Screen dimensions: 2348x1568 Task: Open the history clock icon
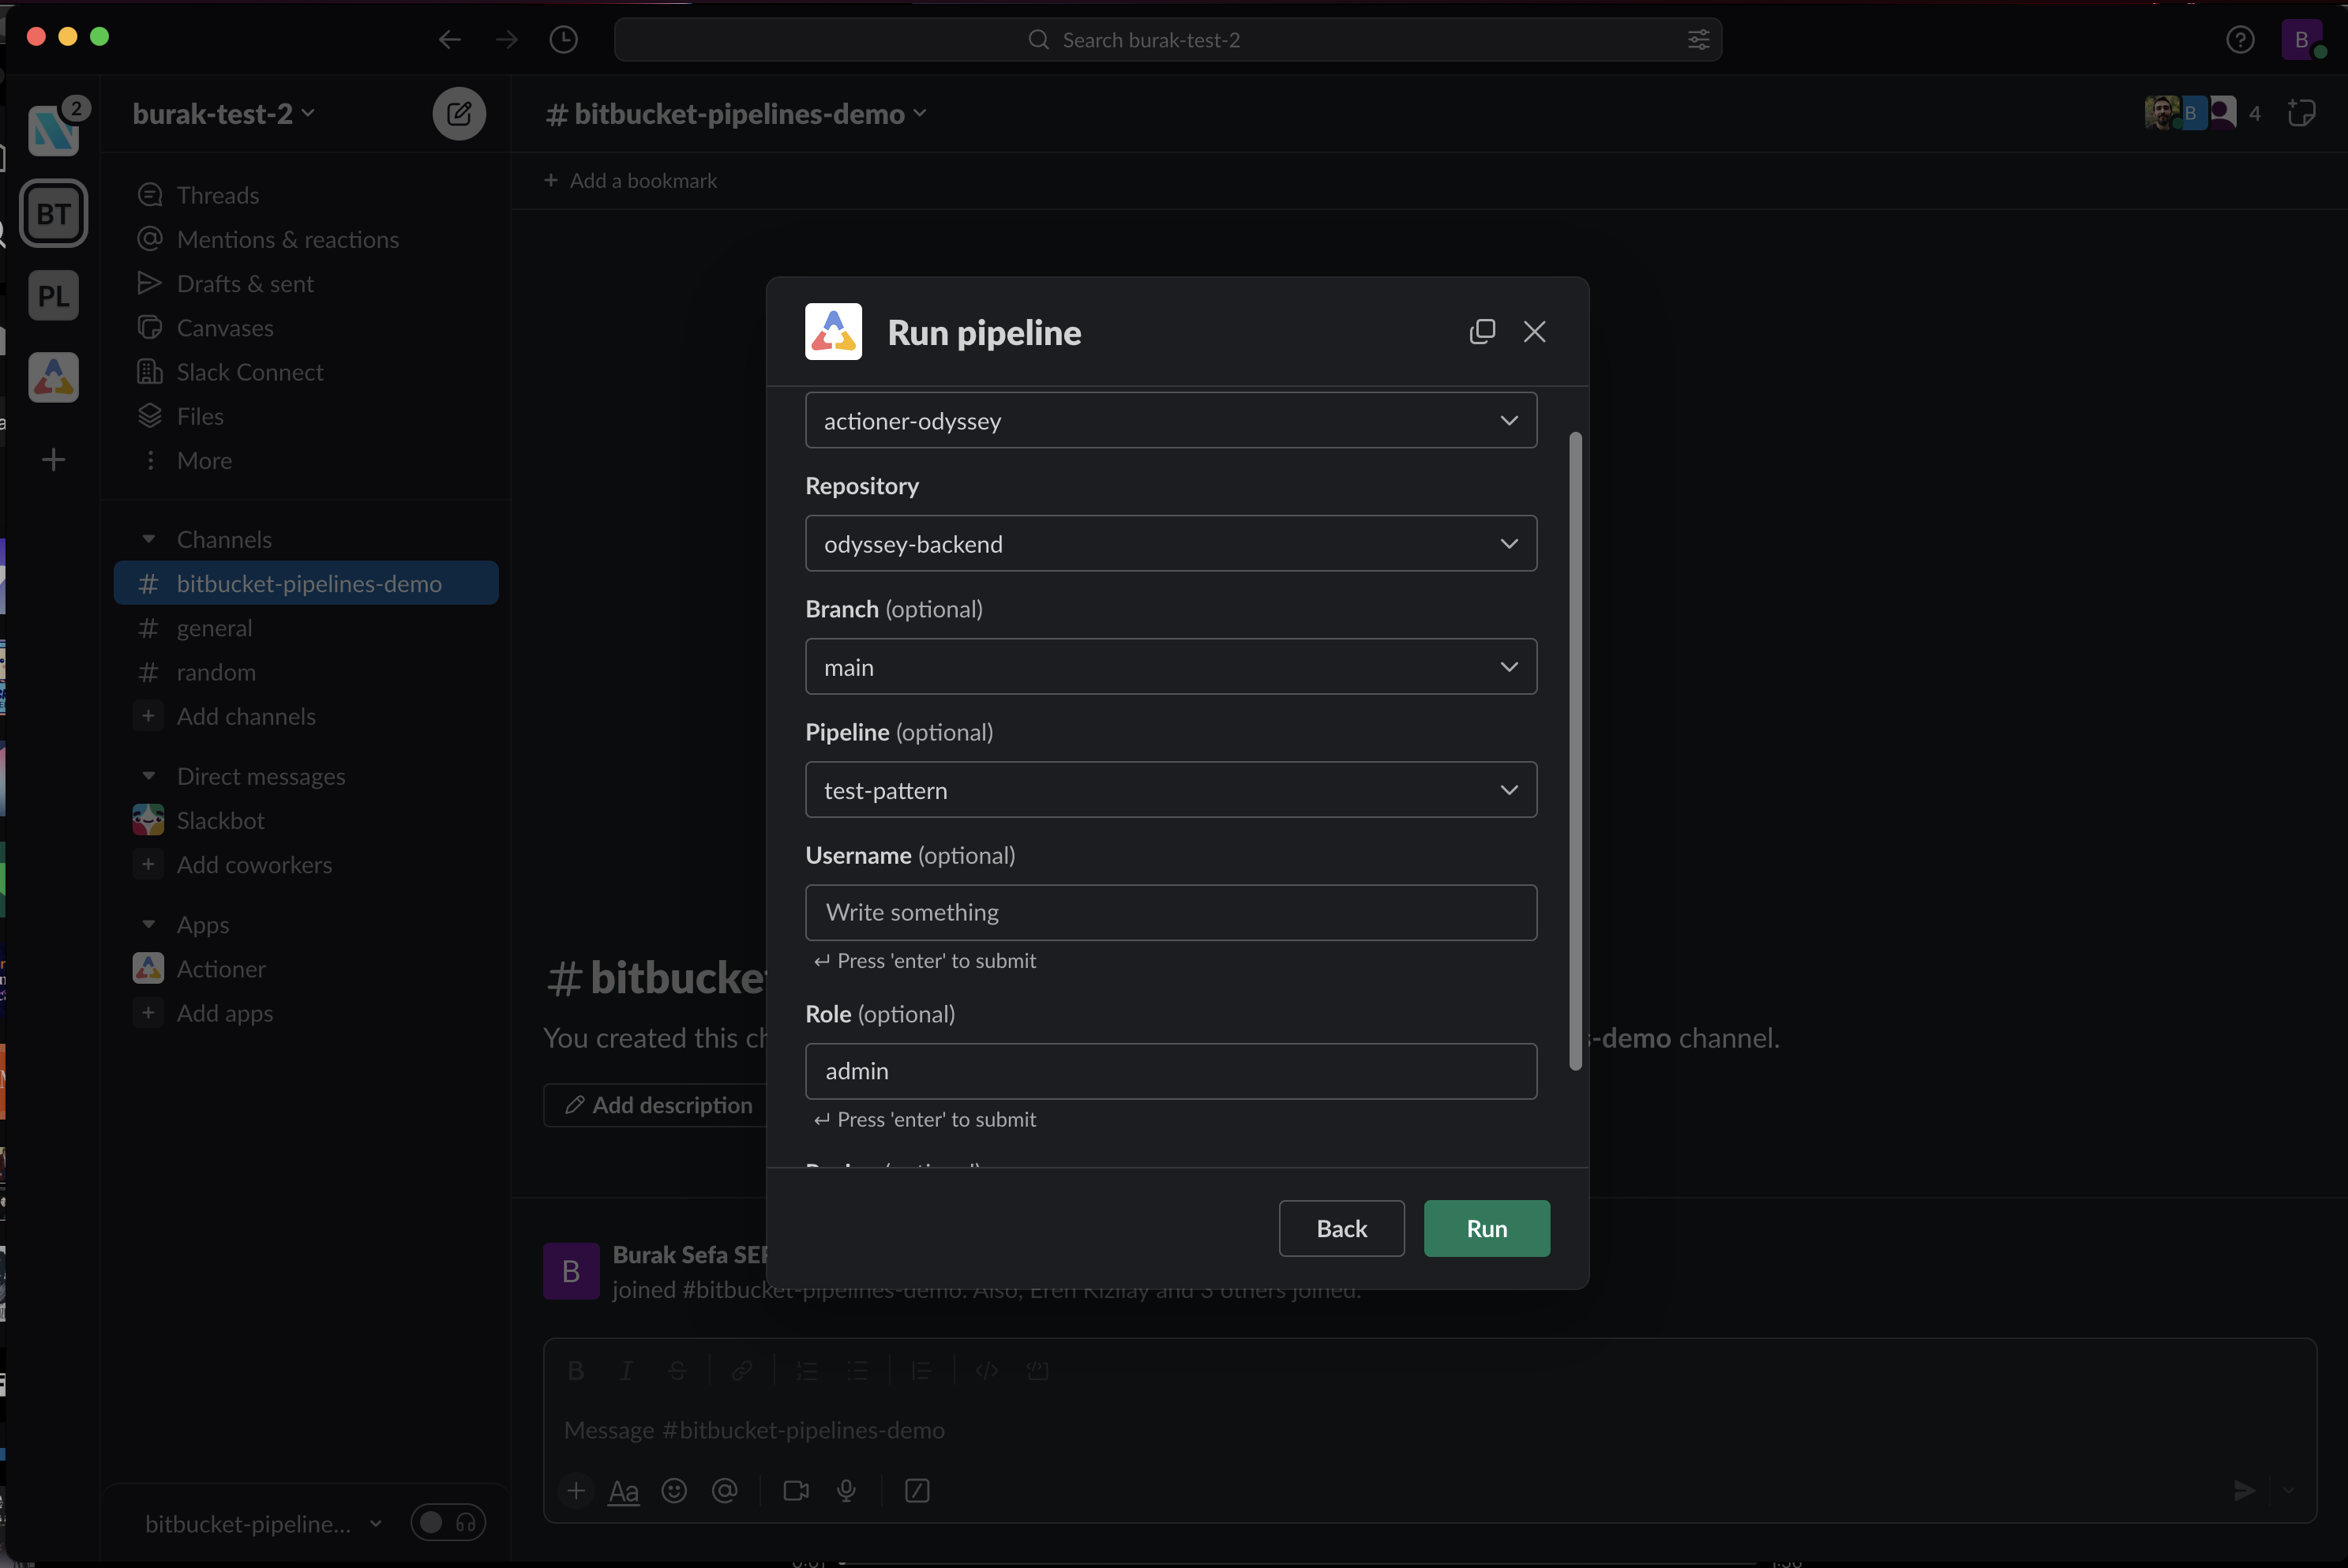pos(564,40)
